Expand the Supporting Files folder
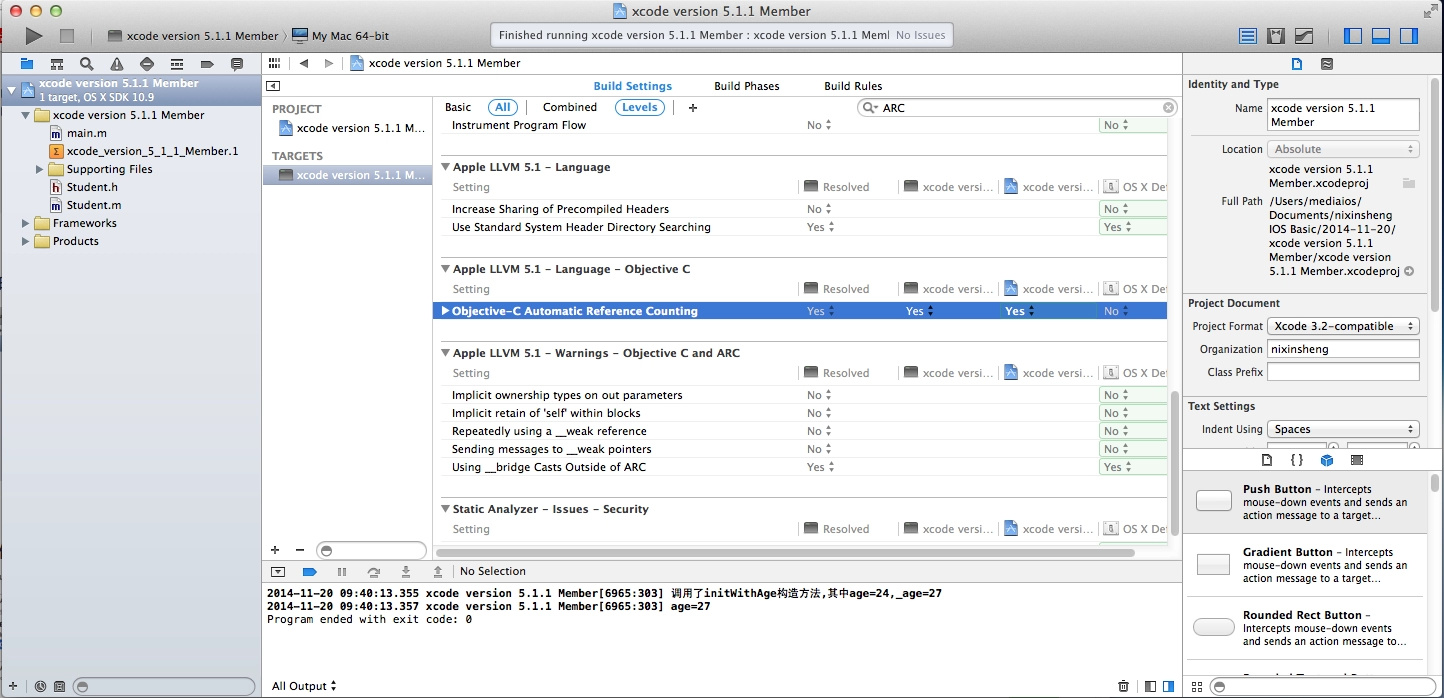This screenshot has width=1444, height=698. pyautogui.click(x=40, y=169)
